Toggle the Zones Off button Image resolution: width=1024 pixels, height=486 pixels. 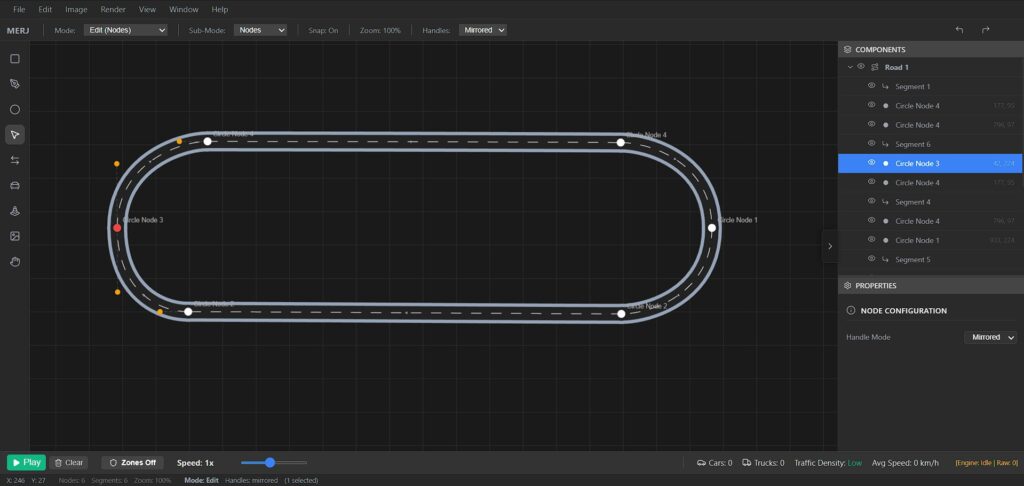(x=133, y=462)
